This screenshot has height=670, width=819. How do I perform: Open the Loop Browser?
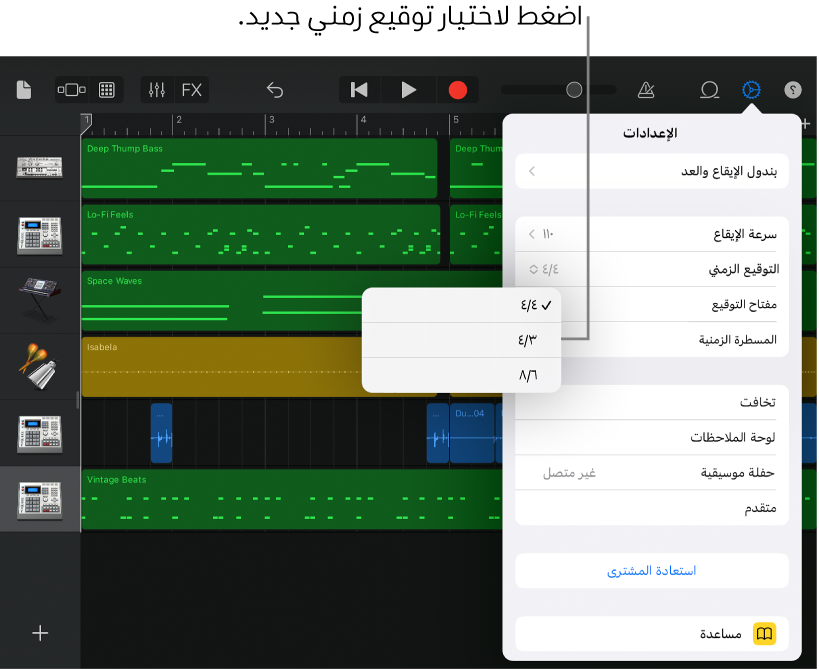tap(709, 89)
